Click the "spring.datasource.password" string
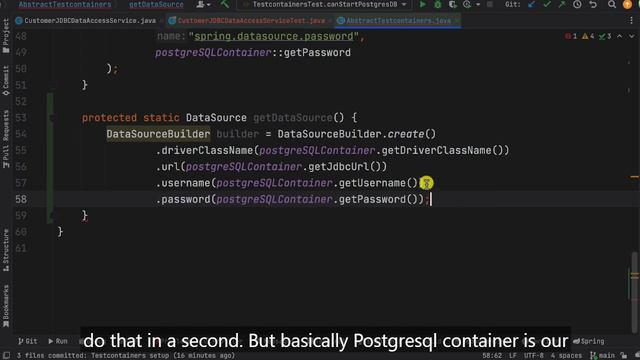 [x=273, y=36]
